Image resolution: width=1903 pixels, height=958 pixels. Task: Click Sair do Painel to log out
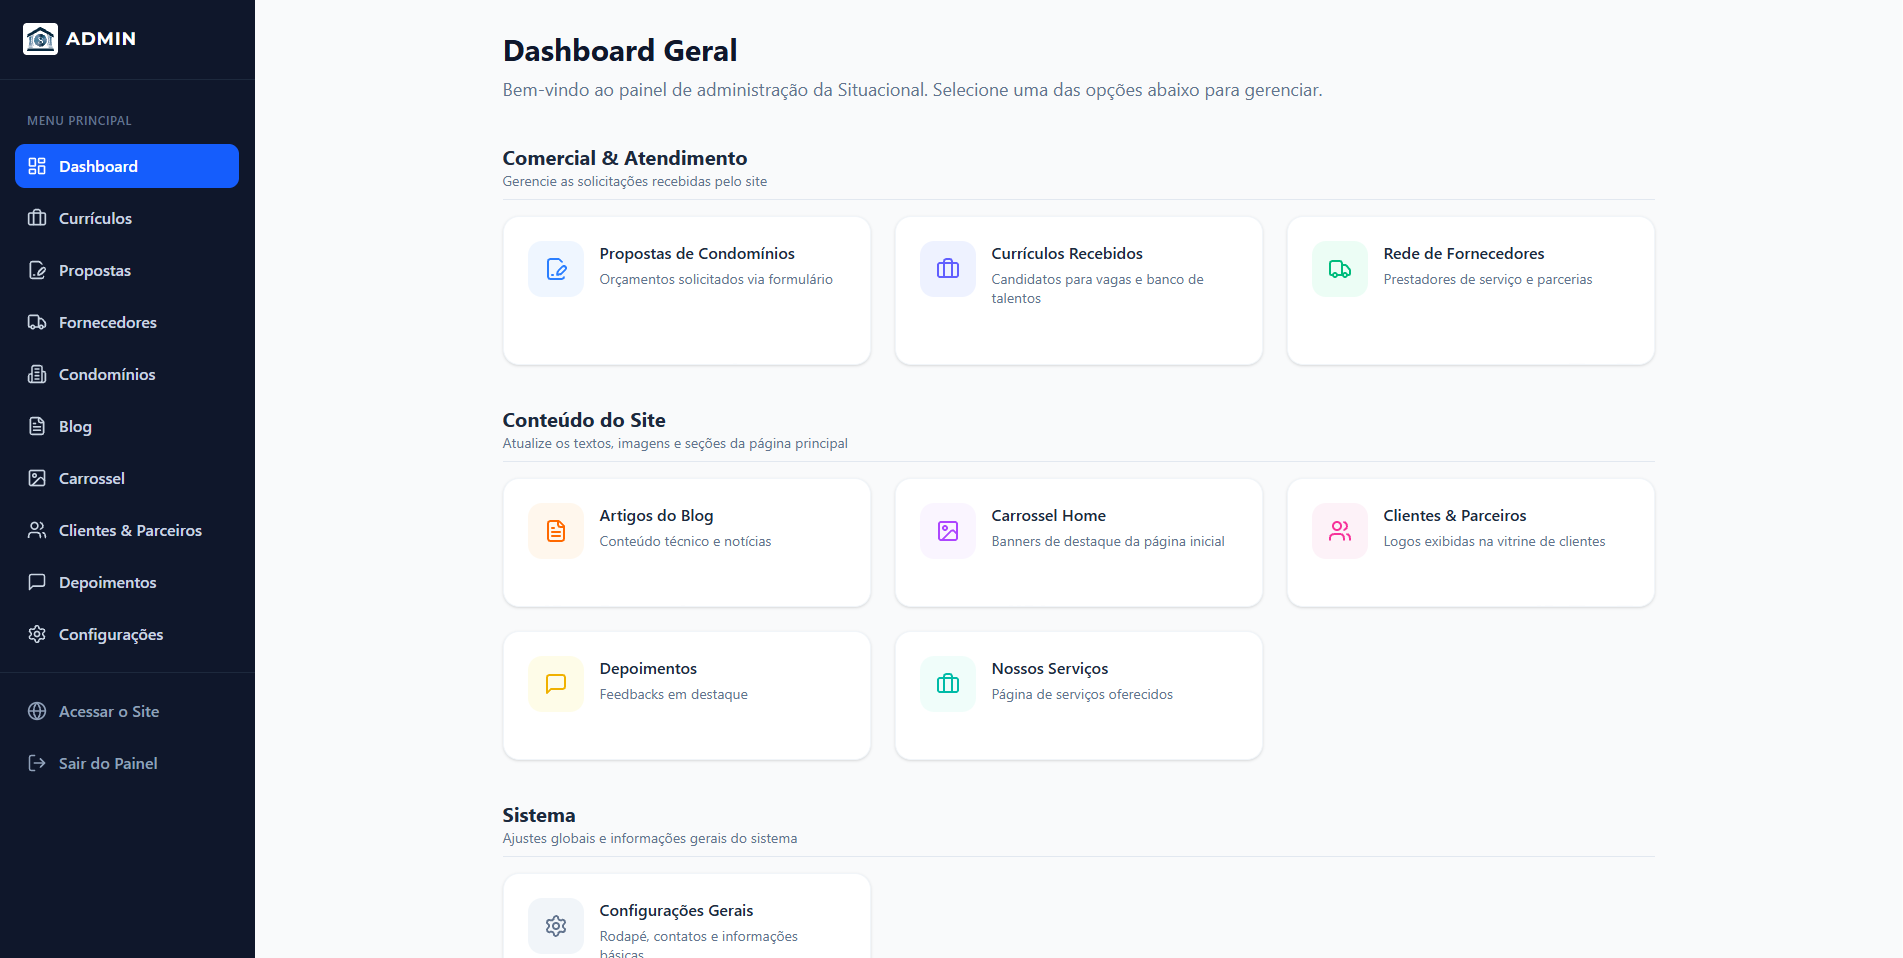[x=127, y=763]
